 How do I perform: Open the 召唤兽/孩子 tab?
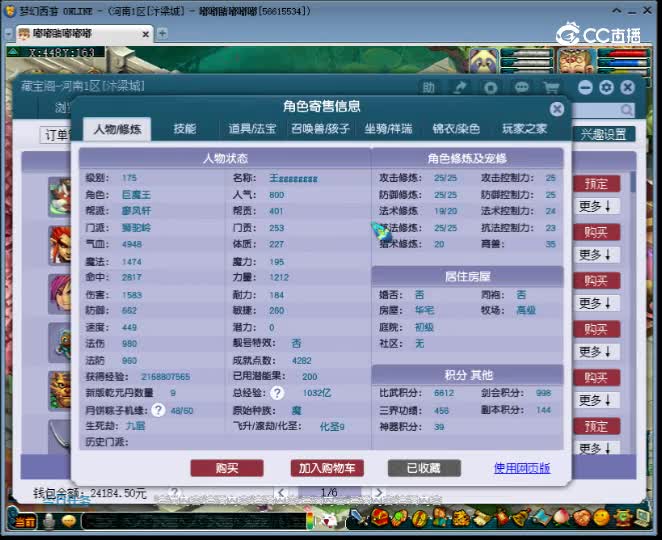click(x=320, y=128)
